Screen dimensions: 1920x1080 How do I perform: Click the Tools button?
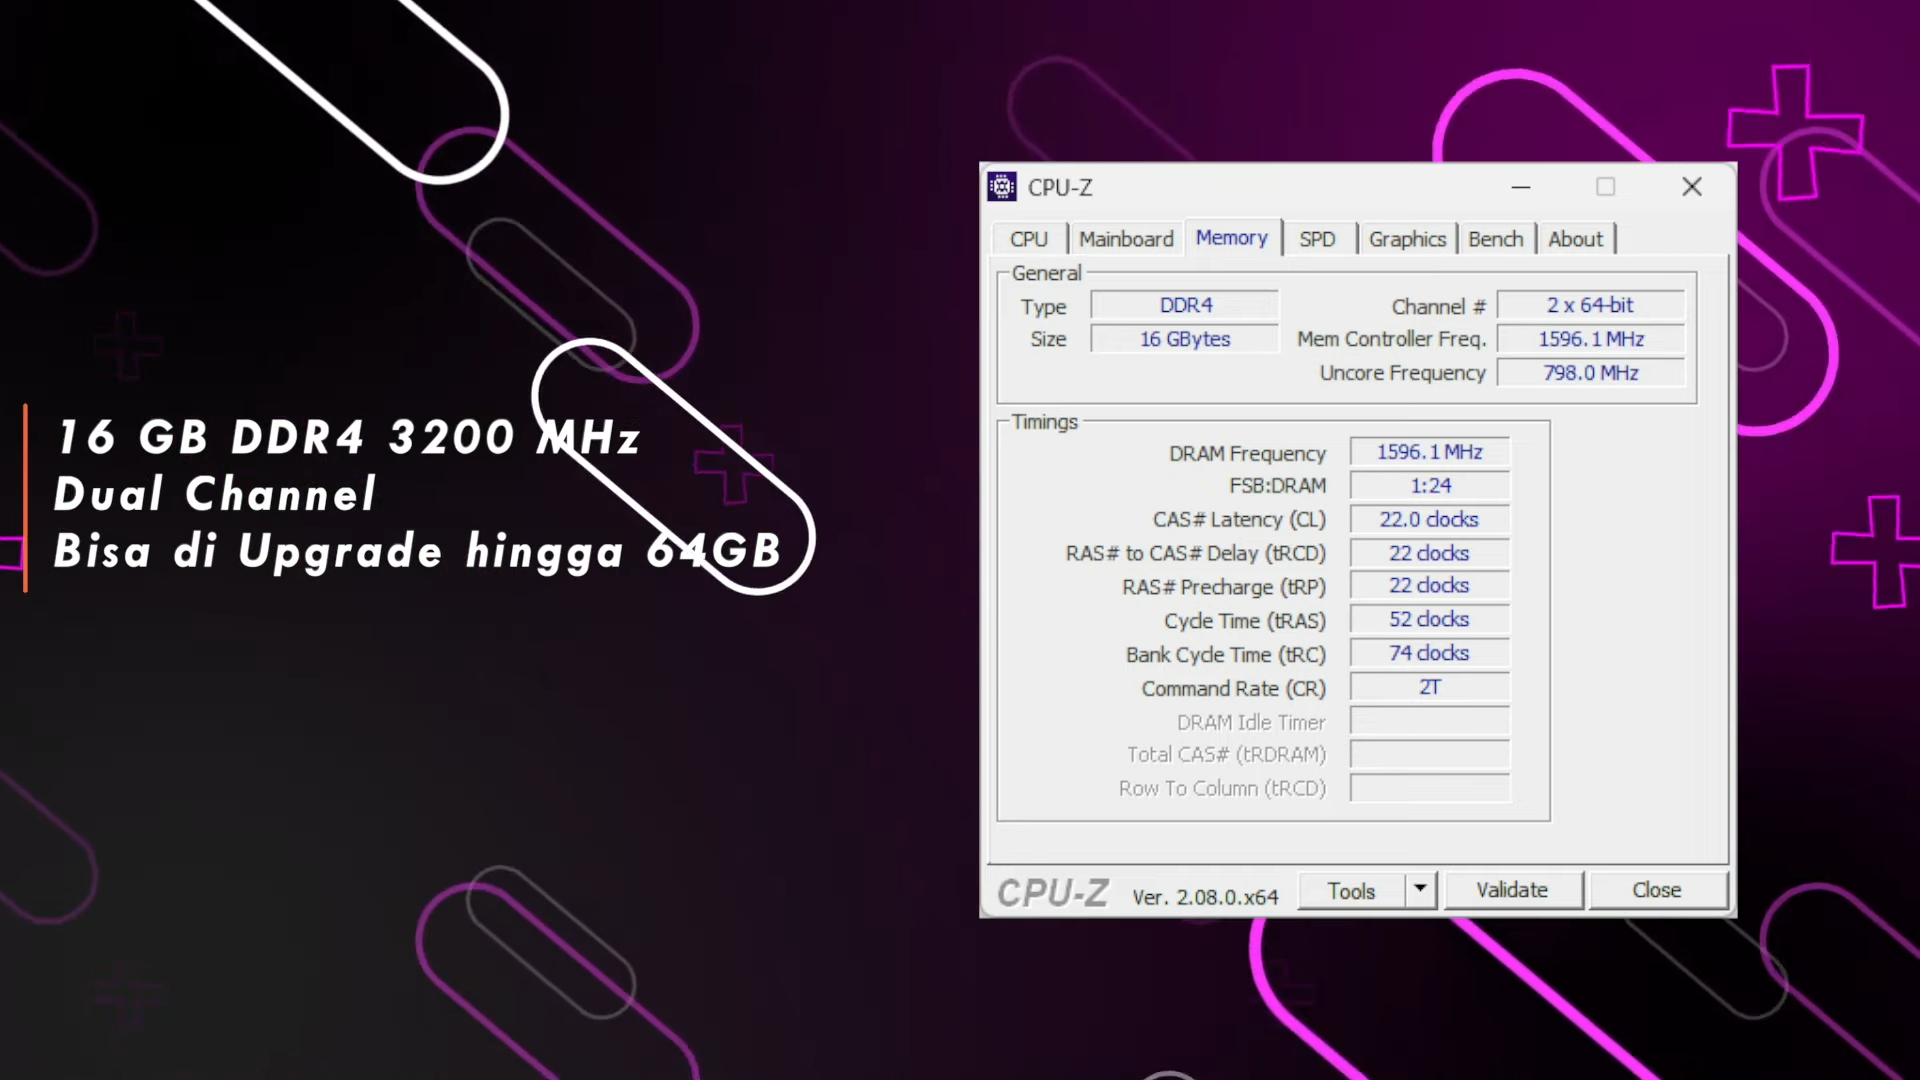pyautogui.click(x=1351, y=890)
